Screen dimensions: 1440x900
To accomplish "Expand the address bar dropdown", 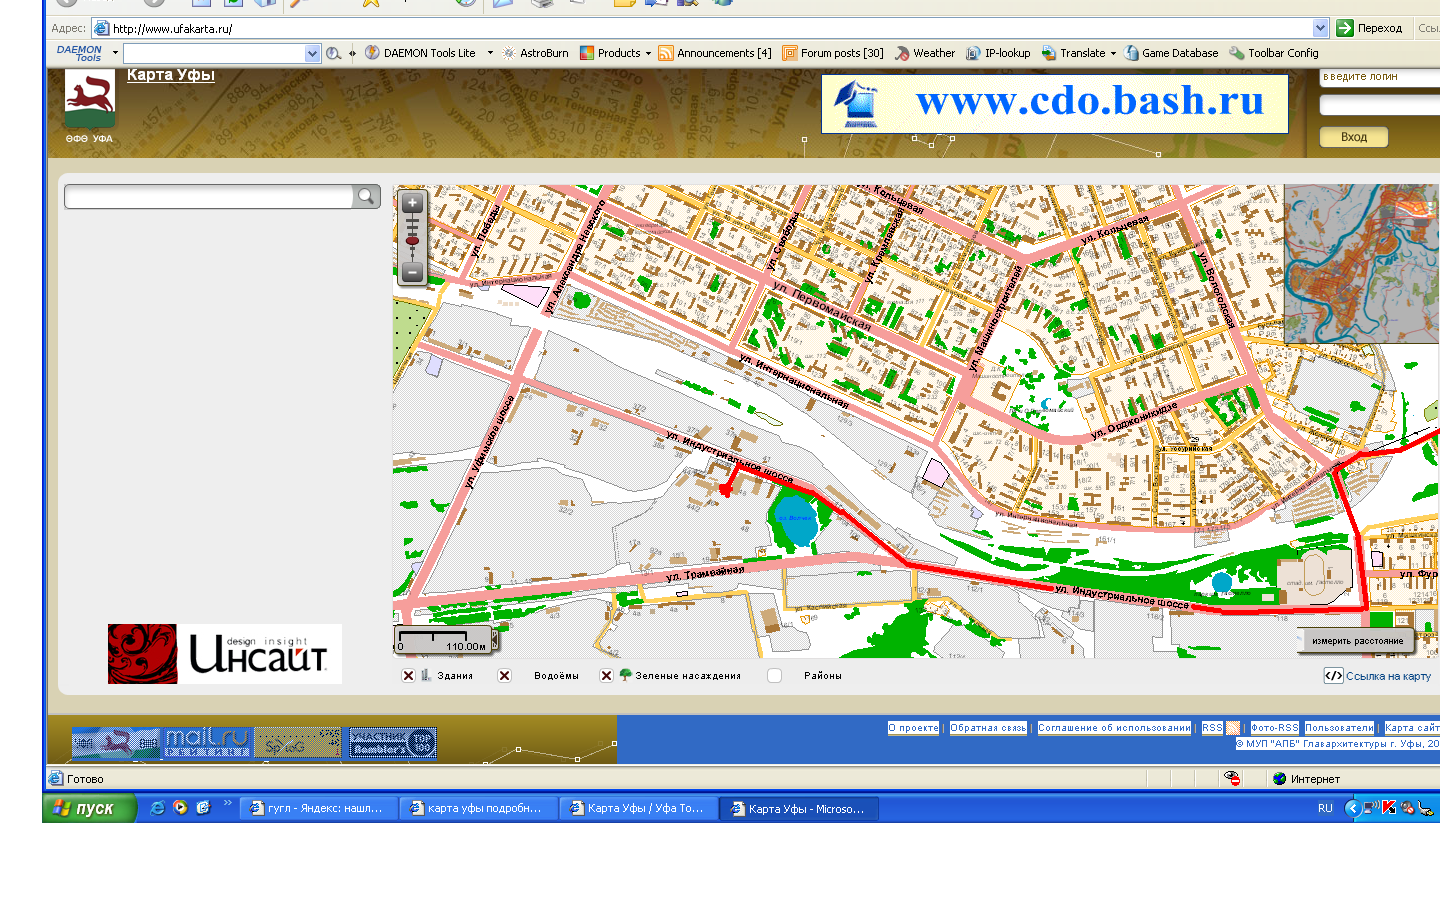I will [x=1320, y=28].
